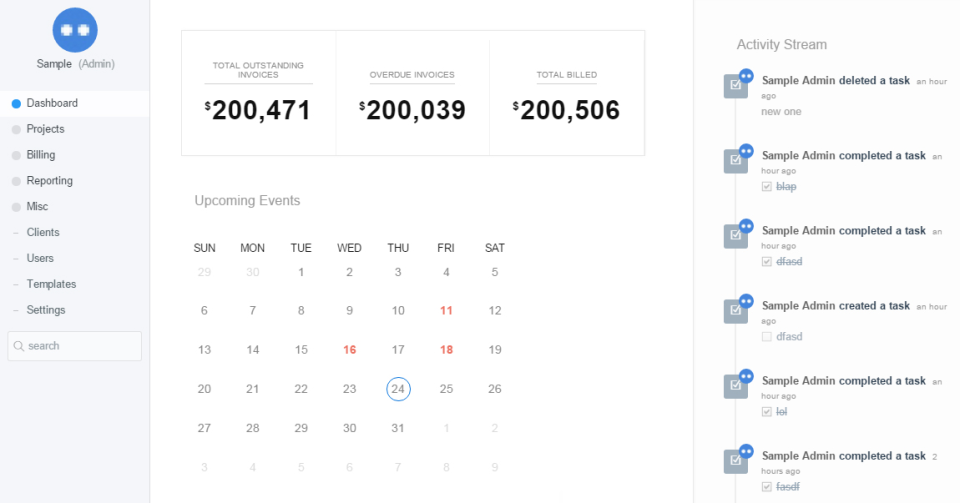Uncheck the 'blap' task checkbox
The width and height of the screenshot is (960, 503).
coord(767,187)
